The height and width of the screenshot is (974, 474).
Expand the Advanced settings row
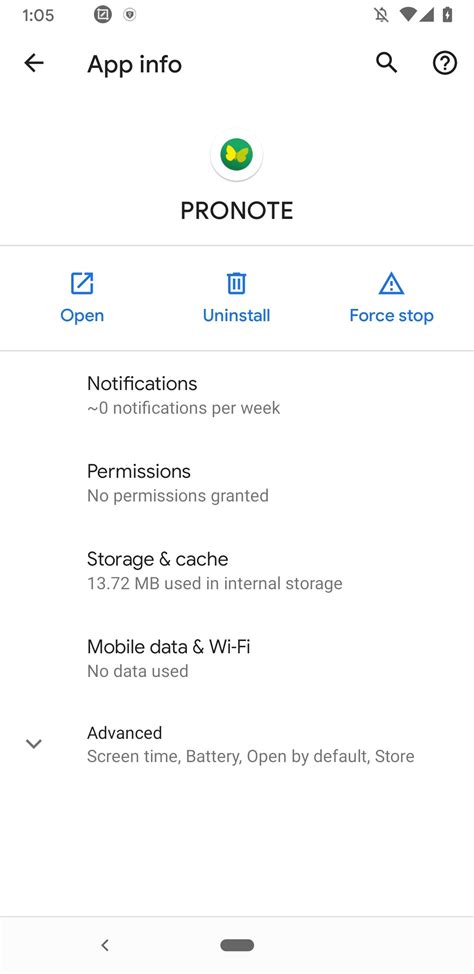click(x=237, y=744)
